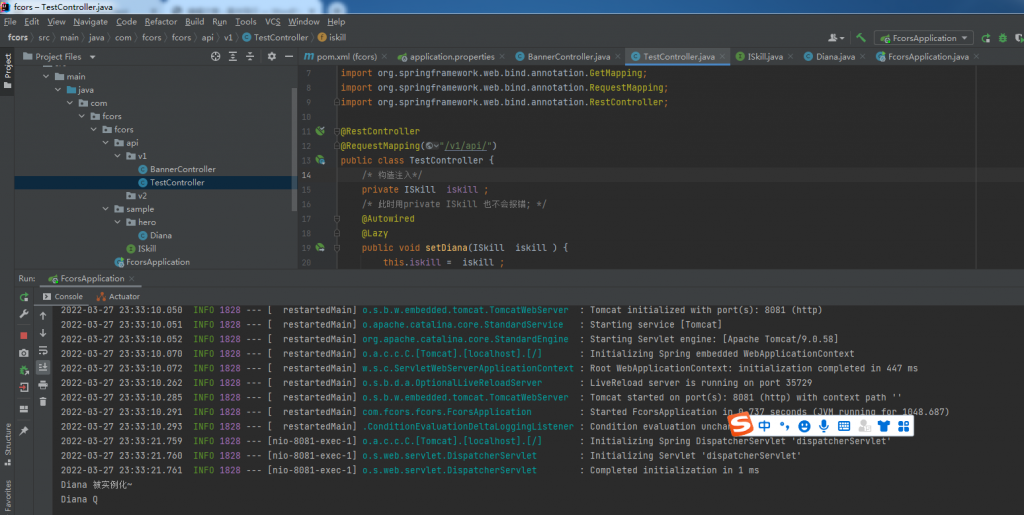Screen dimensions: 1024x515
Task: Click the Expand All icon in Project panel
Action: point(232,57)
